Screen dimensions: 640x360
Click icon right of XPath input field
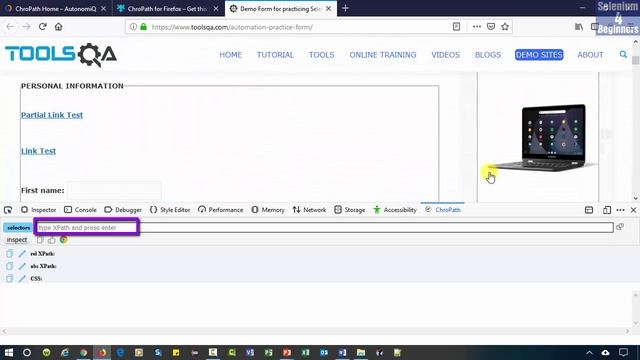click(x=620, y=227)
